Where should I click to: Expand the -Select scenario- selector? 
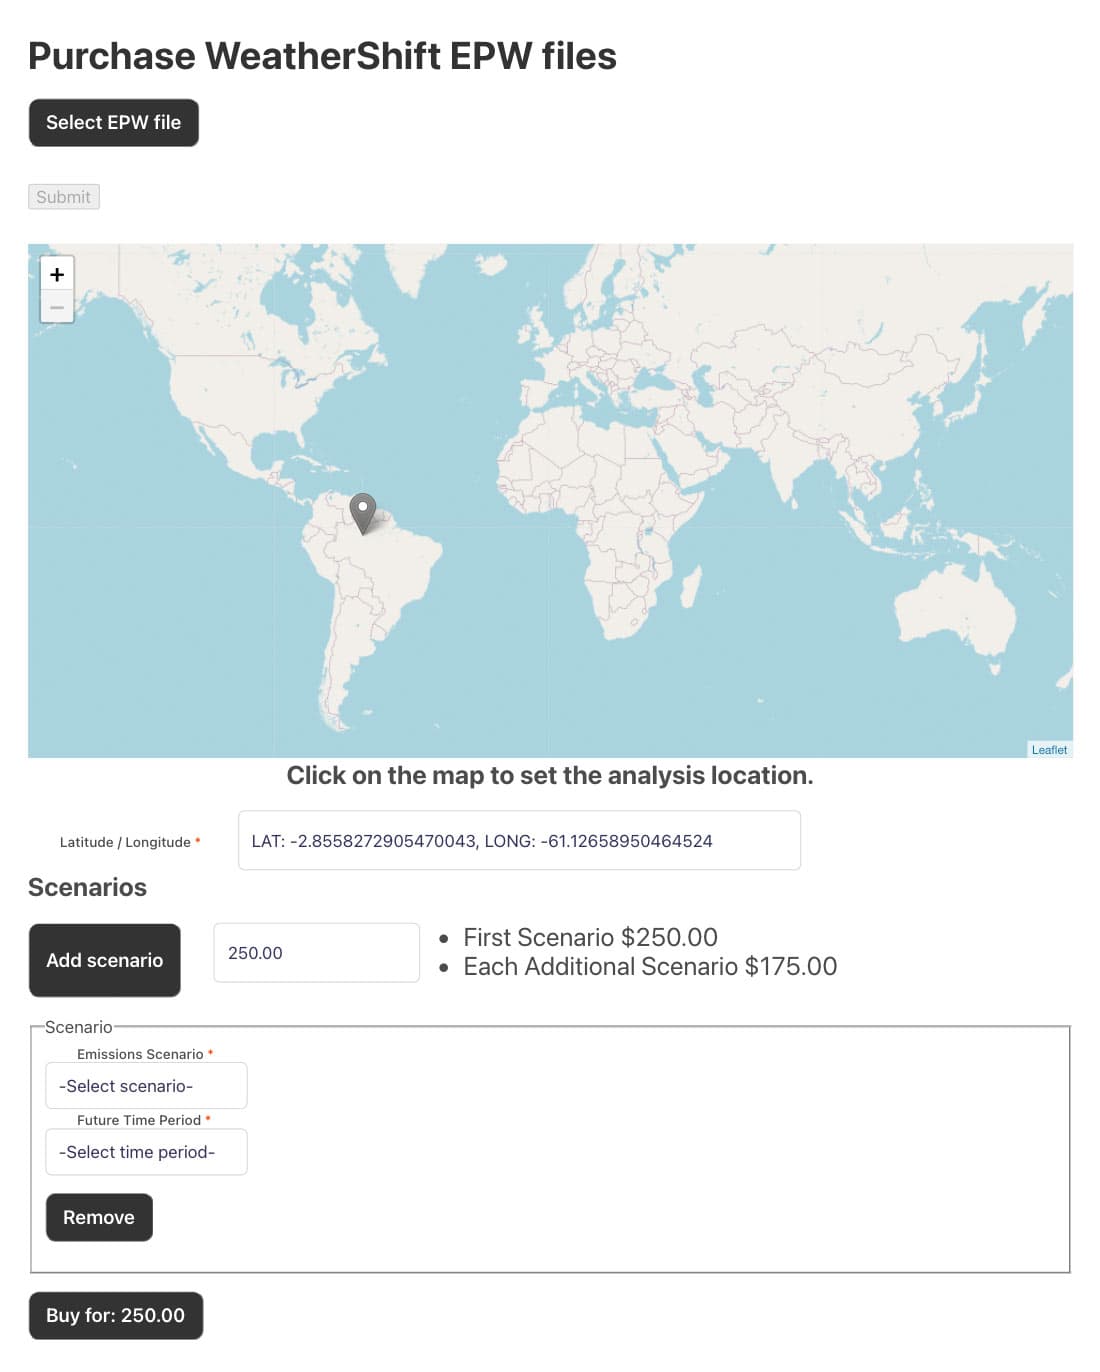click(146, 1085)
